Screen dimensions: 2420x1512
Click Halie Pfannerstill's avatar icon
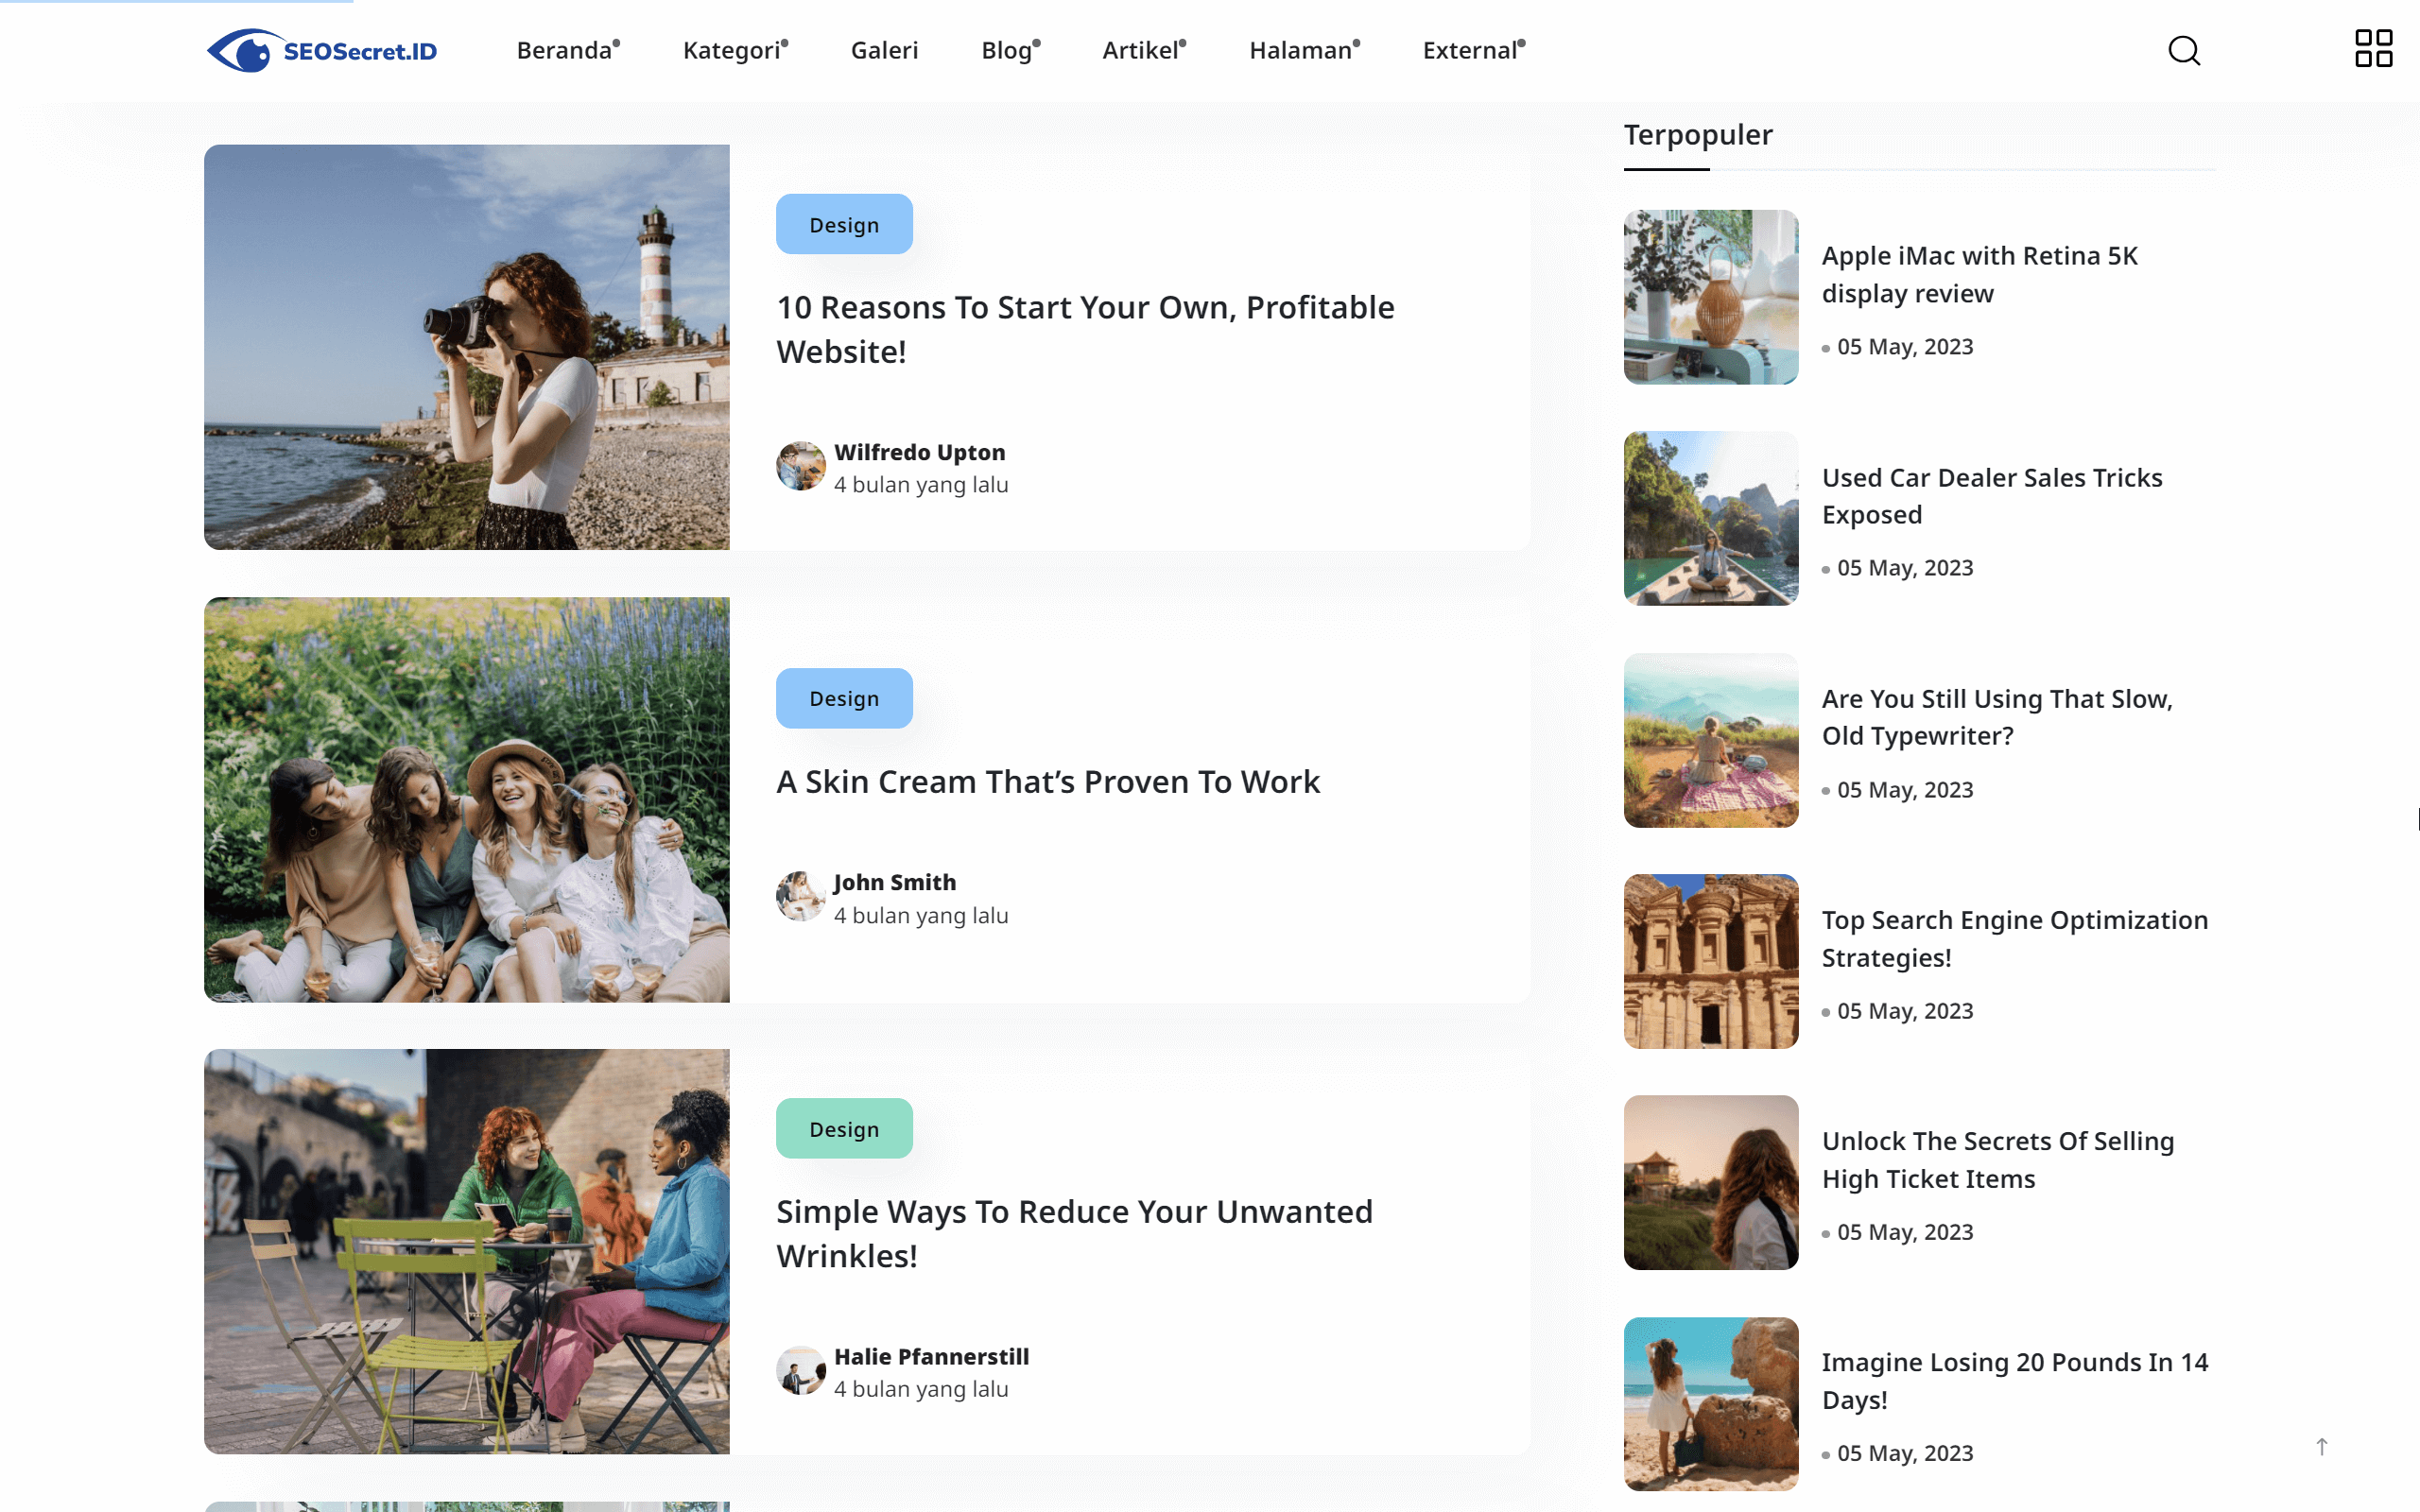coord(800,1370)
